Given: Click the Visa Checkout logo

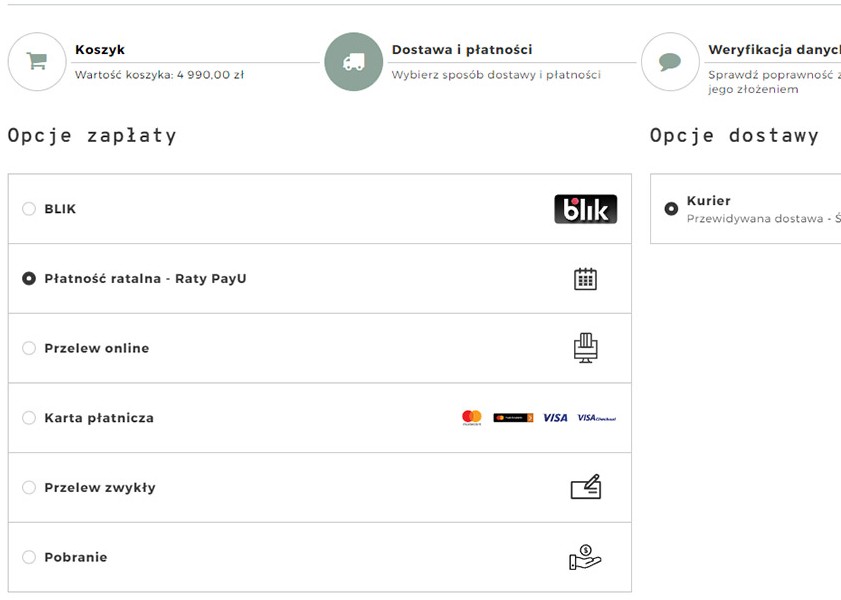Looking at the screenshot, I should tap(596, 418).
